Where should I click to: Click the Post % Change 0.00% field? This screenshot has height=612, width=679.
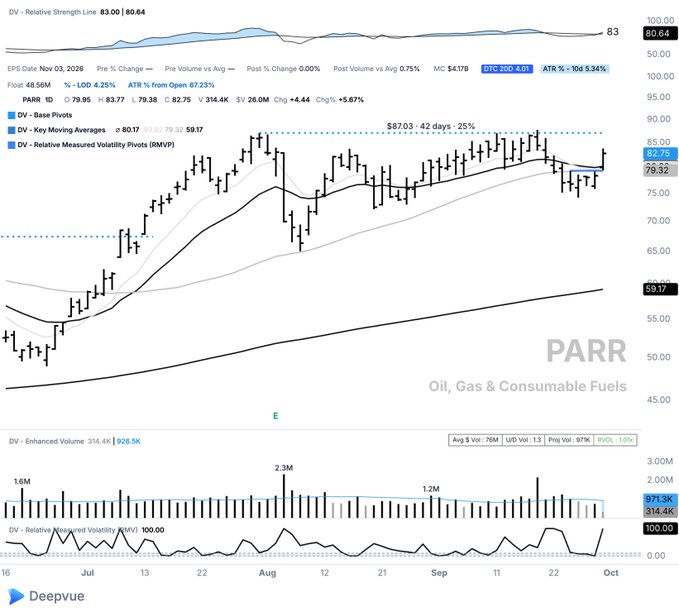(283, 69)
